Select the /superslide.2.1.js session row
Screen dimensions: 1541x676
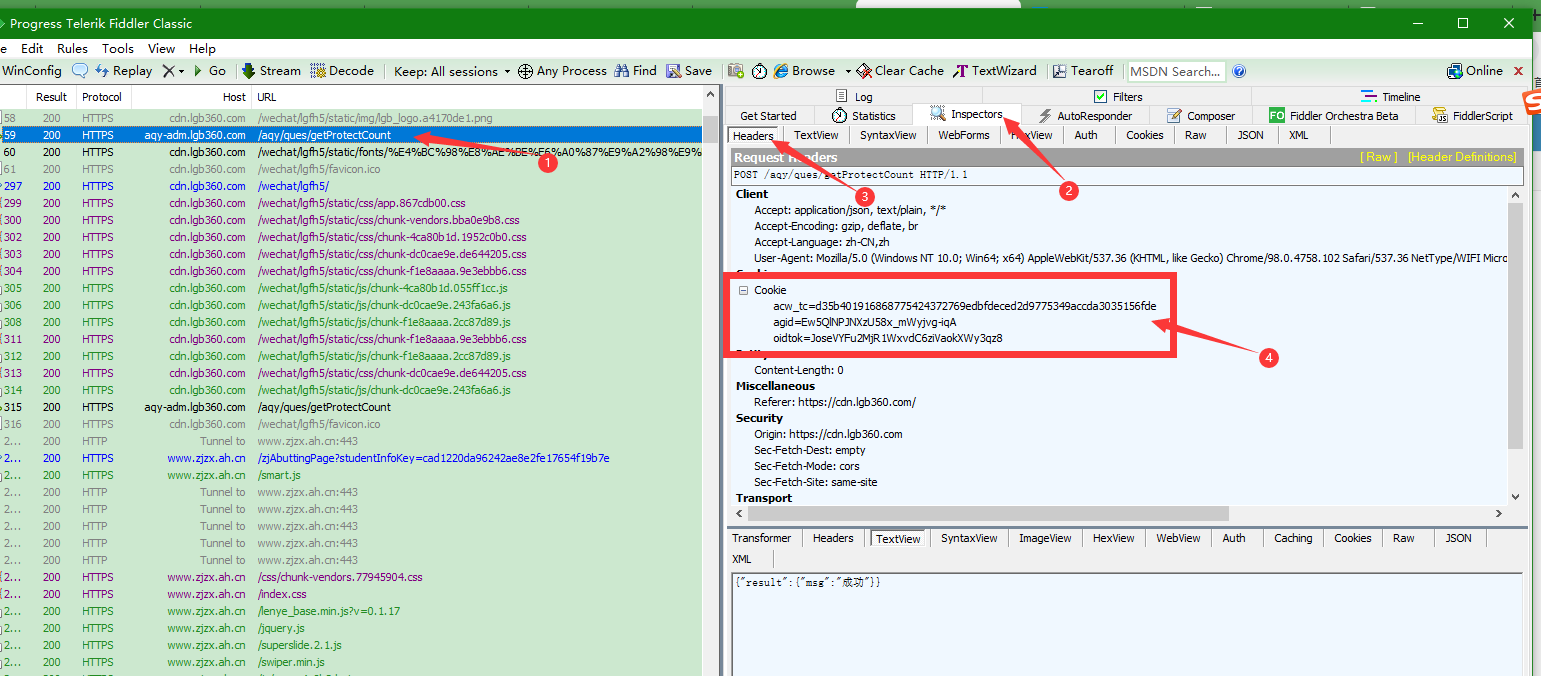pos(352,645)
